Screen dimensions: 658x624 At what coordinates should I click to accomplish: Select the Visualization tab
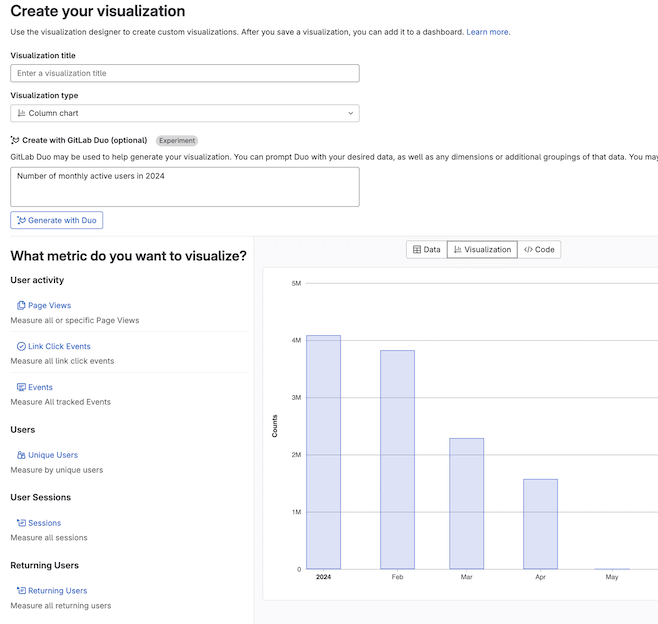(x=483, y=250)
